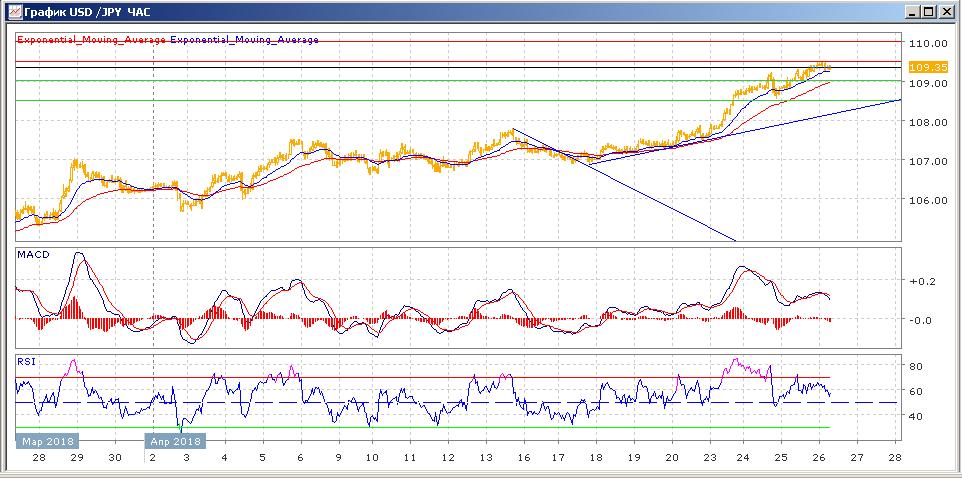
Task: Minimize the USD/JPY chart window
Action: coord(912,13)
